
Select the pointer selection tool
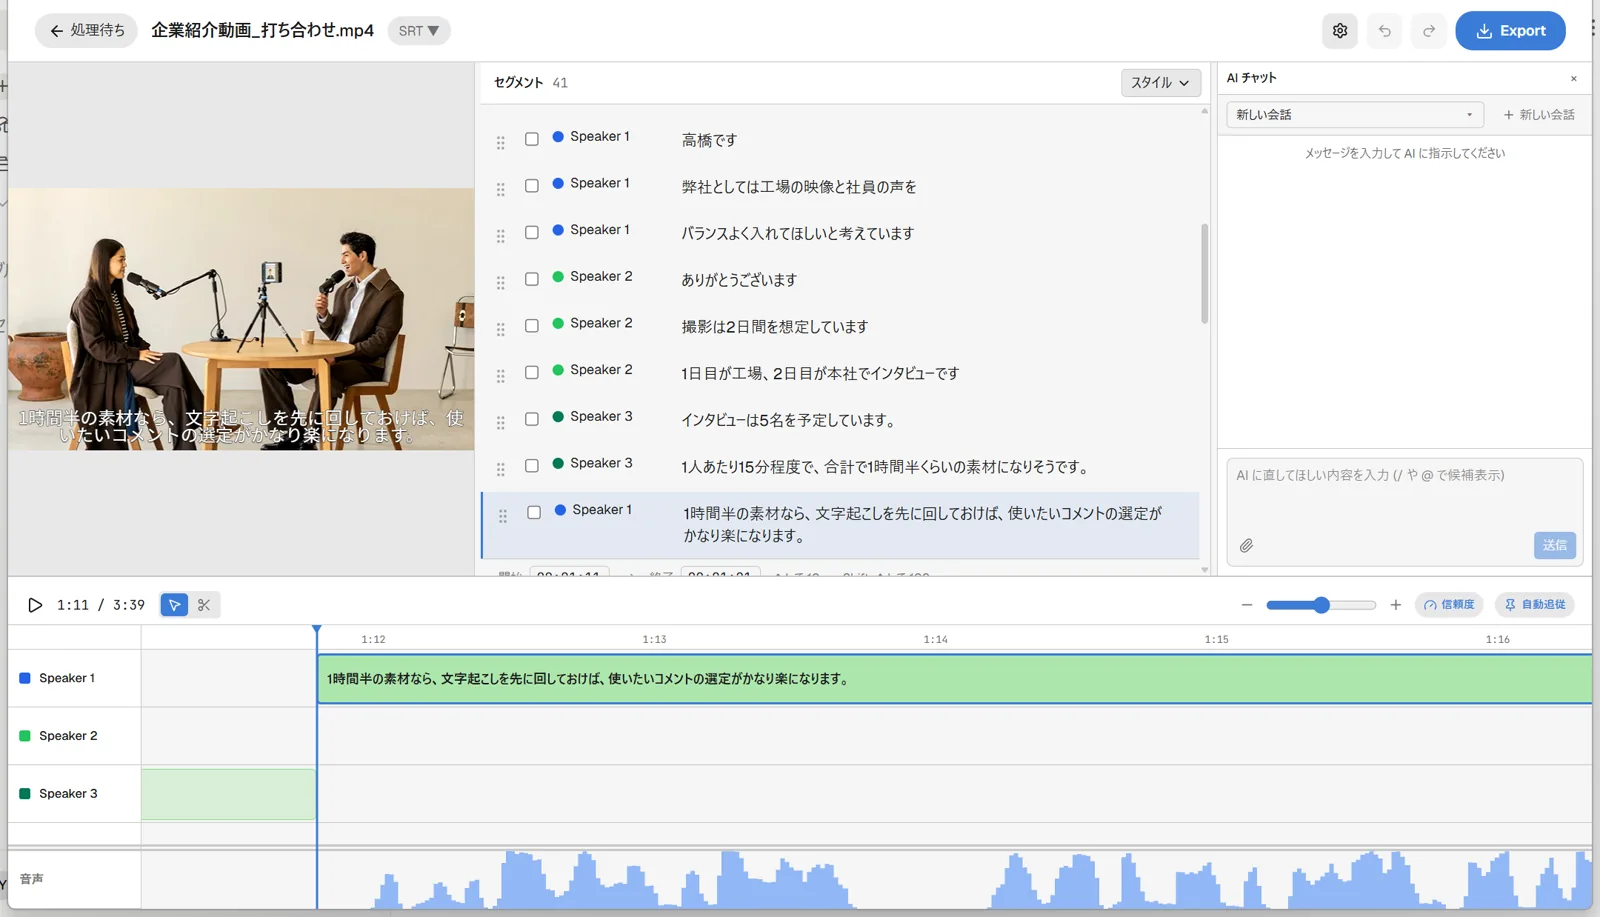click(174, 605)
